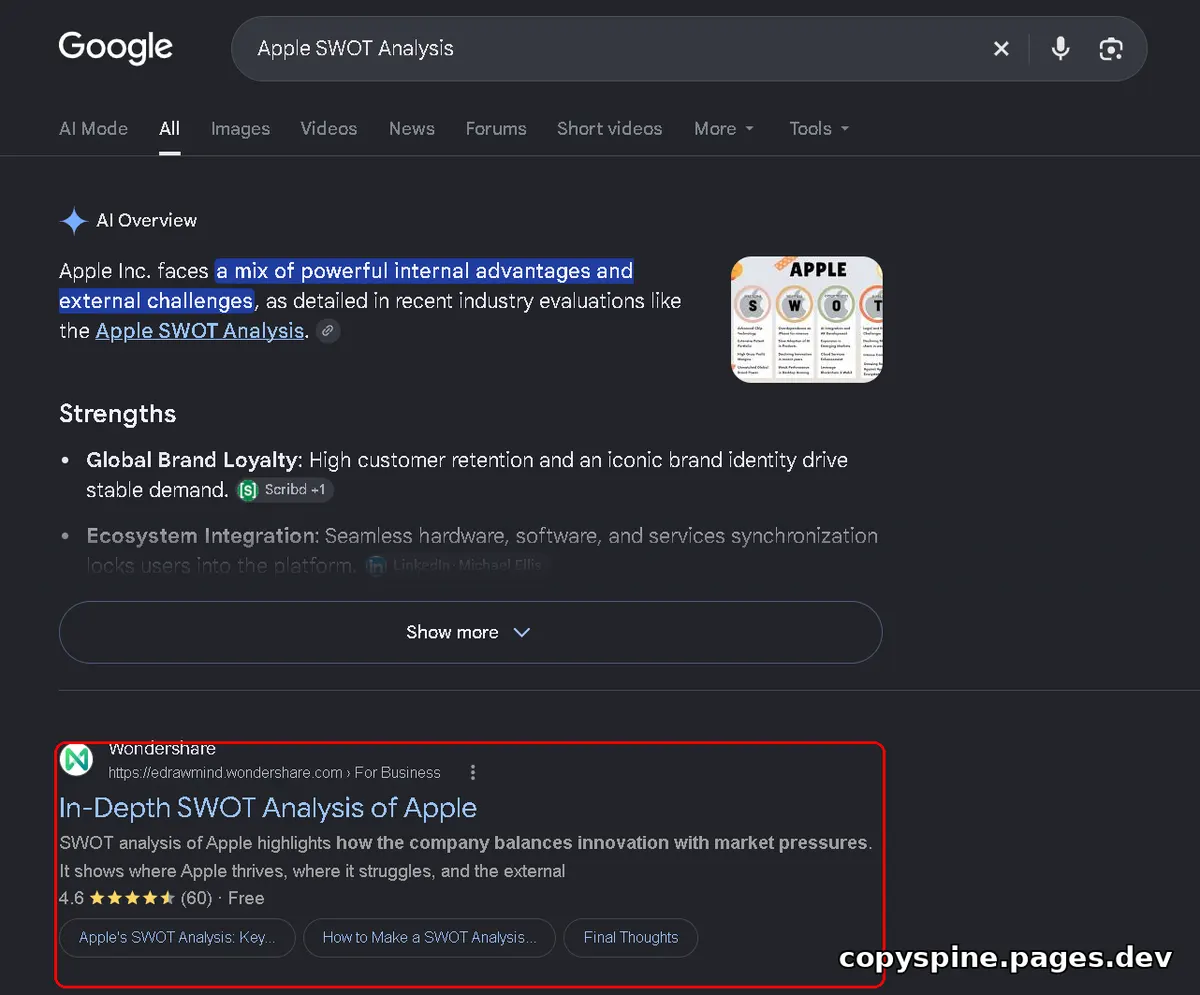The height and width of the screenshot is (995, 1200).
Task: Open the LinkedIn Michael Ellis source chip
Action: pos(456,566)
